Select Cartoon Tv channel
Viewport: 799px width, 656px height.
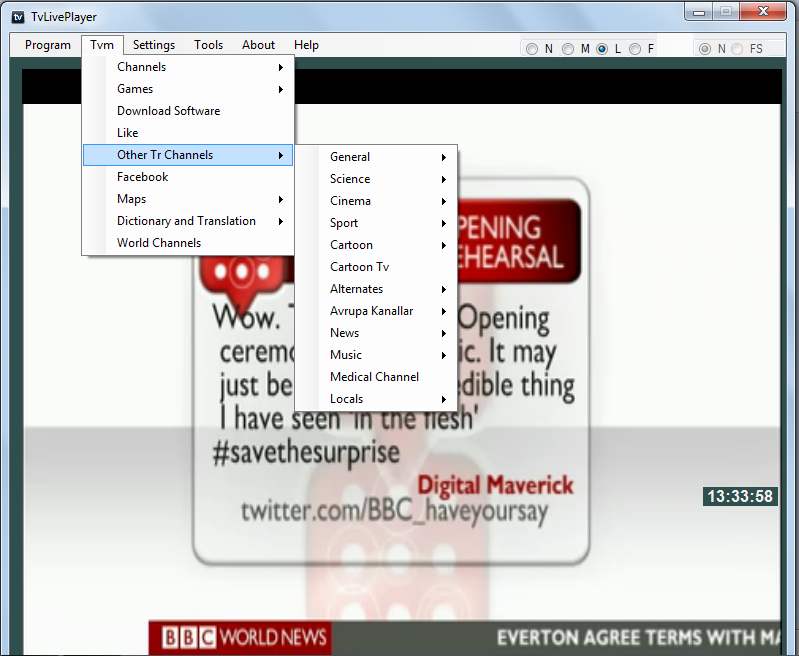coord(360,267)
